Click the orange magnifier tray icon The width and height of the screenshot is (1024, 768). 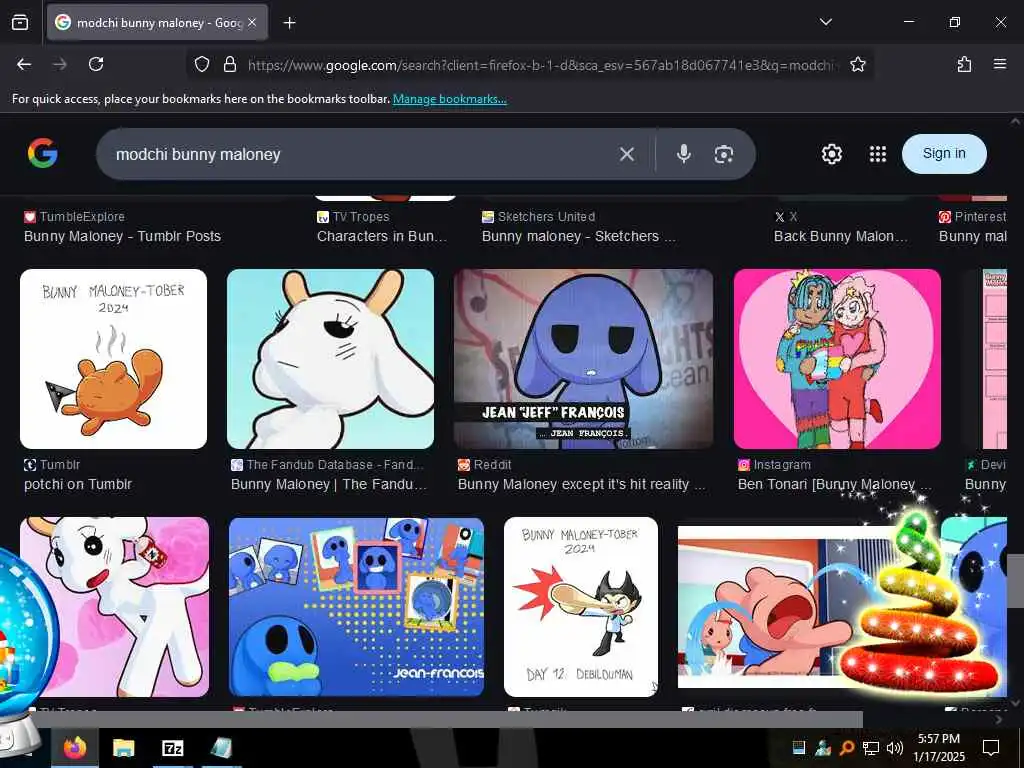(846, 748)
